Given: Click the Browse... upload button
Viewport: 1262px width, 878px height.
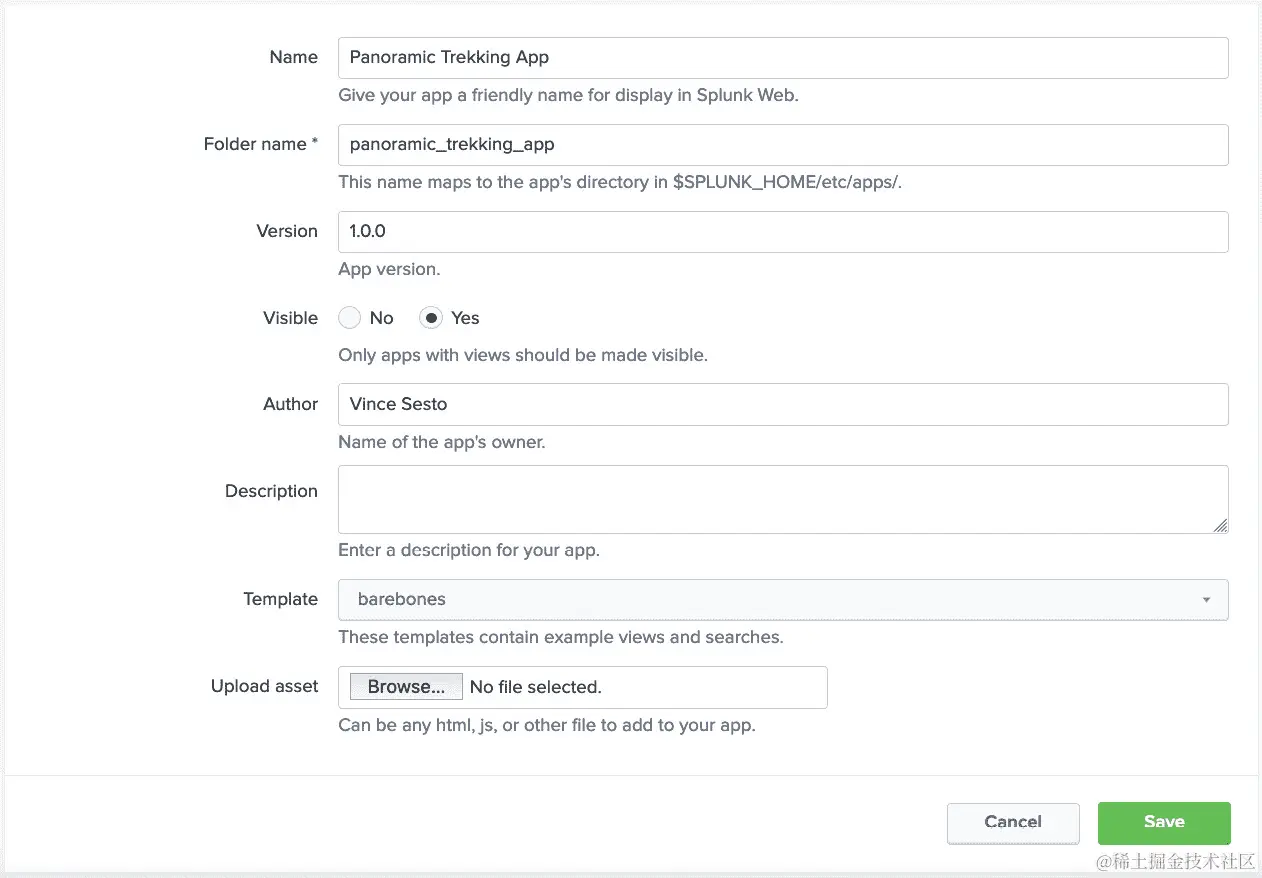Looking at the screenshot, I should [406, 687].
